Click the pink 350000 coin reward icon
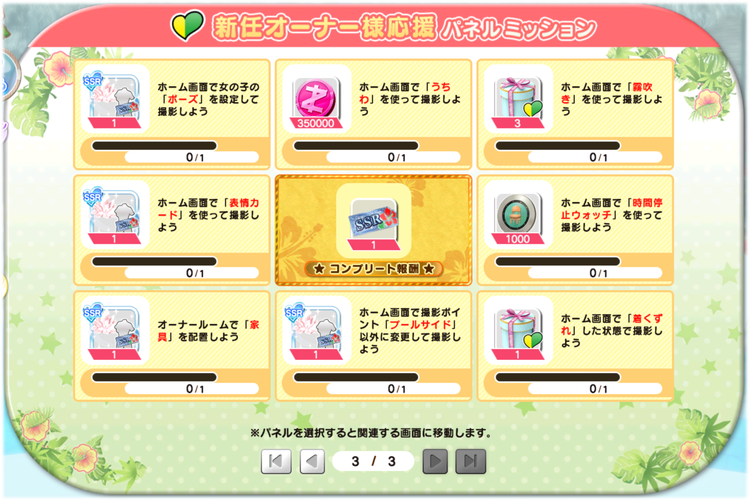Viewport: 750px width, 501px height. tap(317, 99)
